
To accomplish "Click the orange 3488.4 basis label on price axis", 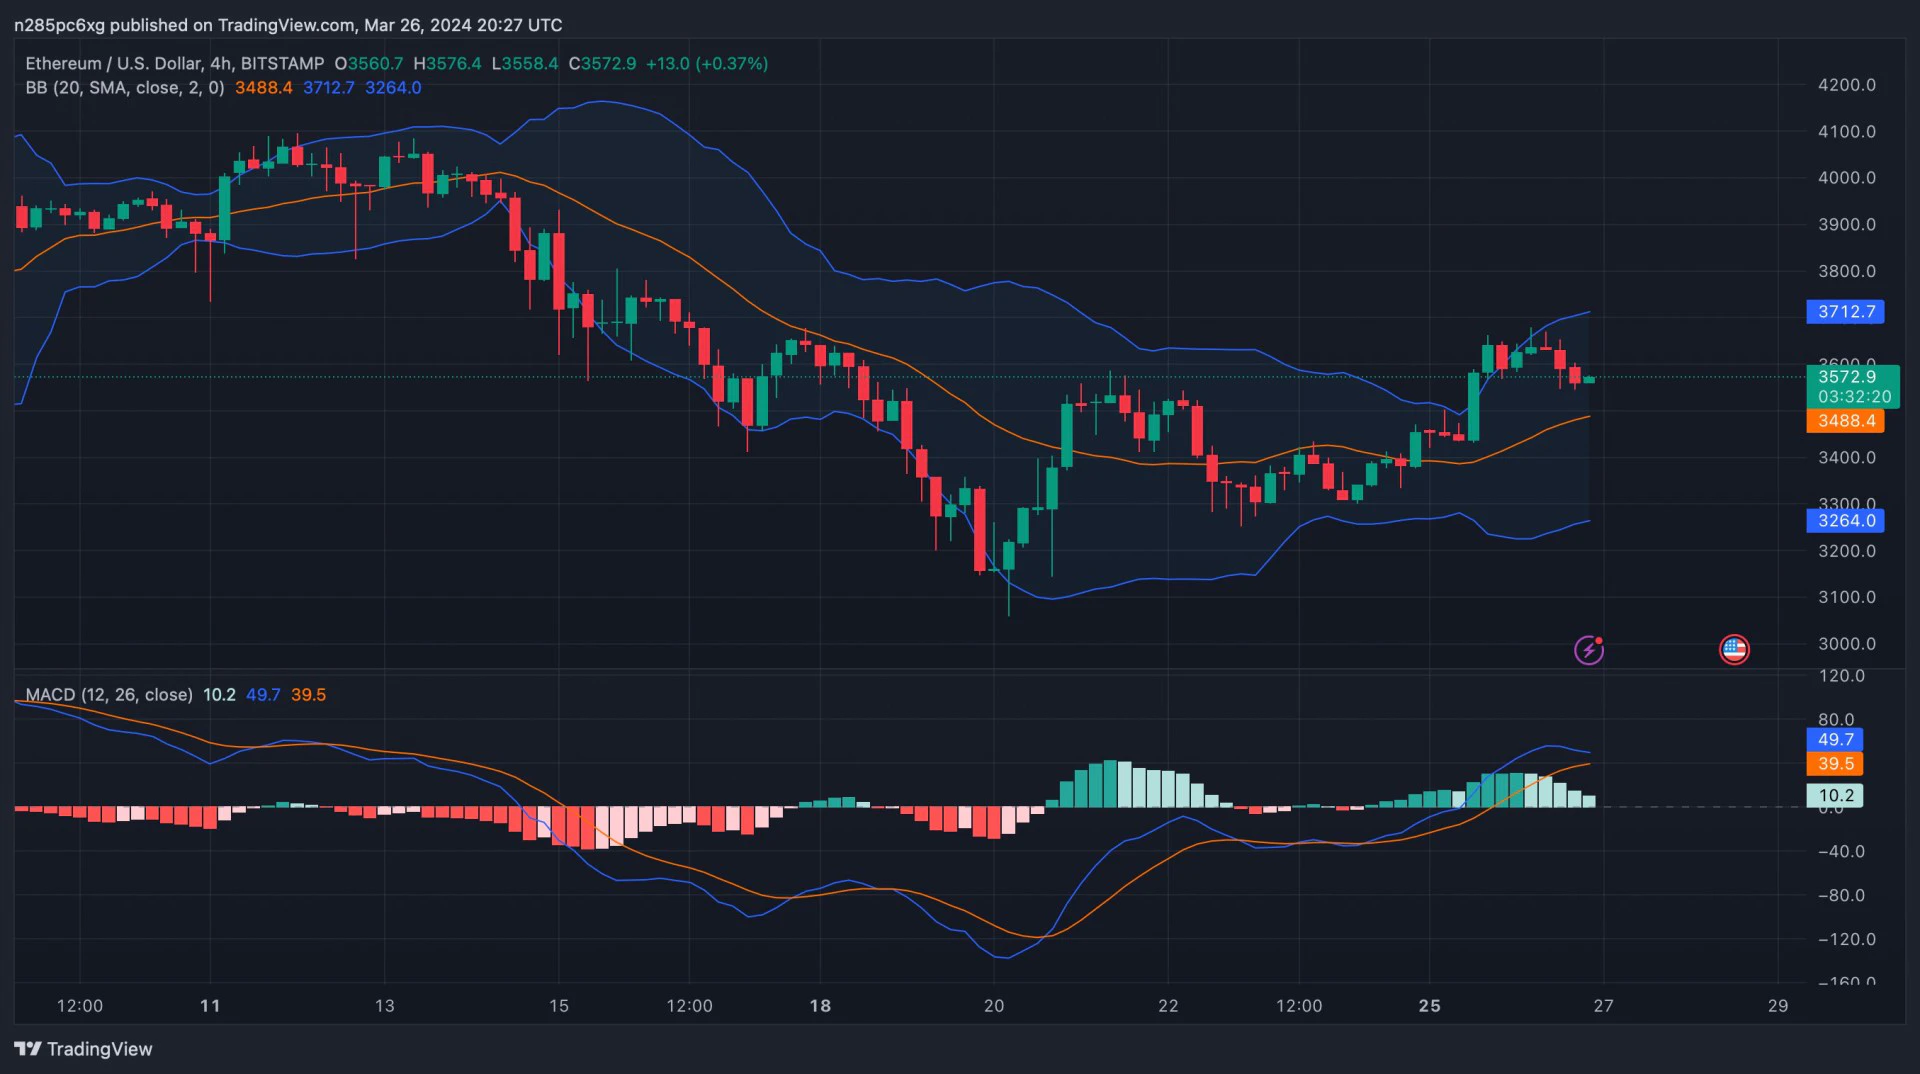I will tap(1845, 421).
